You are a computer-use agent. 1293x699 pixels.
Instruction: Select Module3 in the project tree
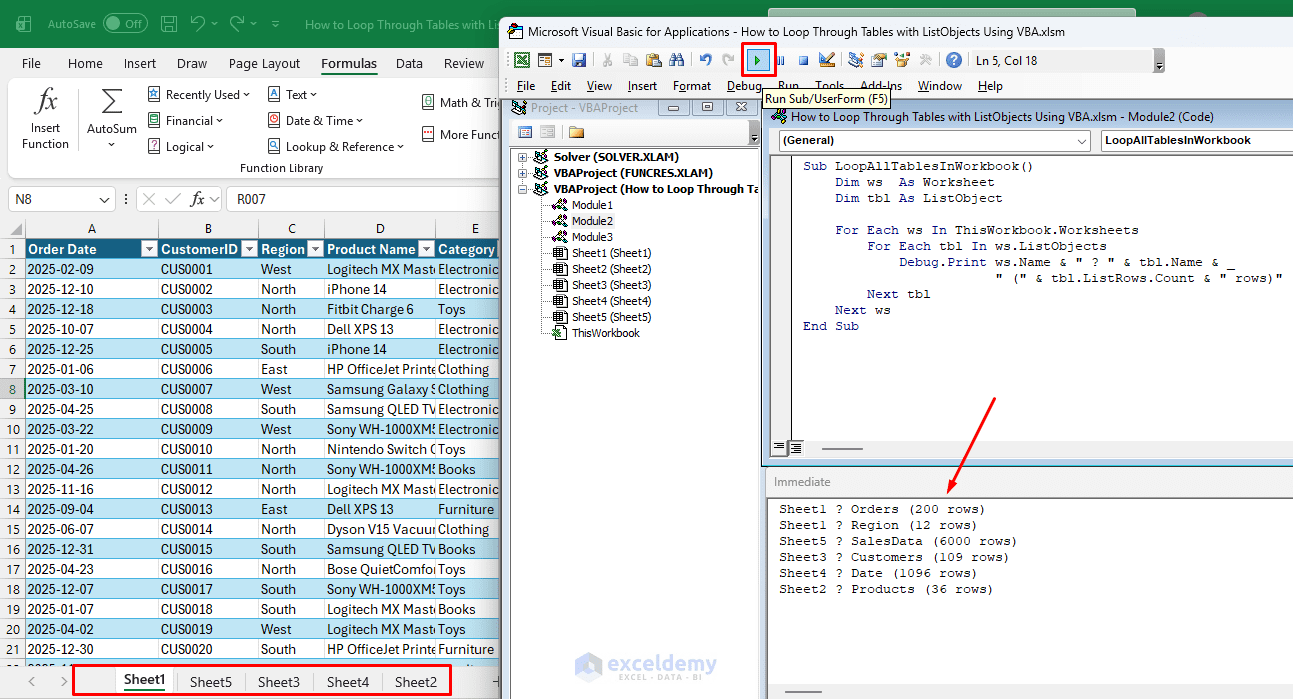pos(592,237)
